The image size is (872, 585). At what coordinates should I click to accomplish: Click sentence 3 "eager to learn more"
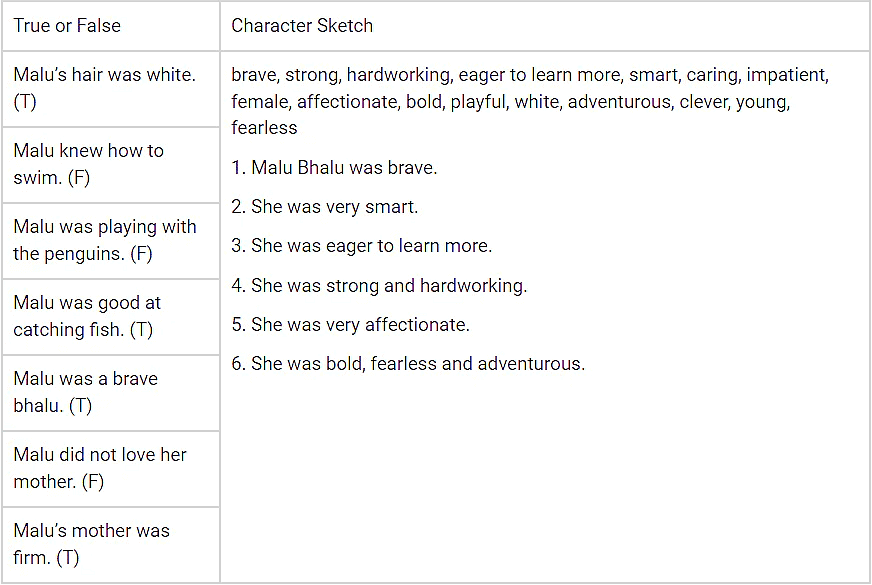click(362, 246)
